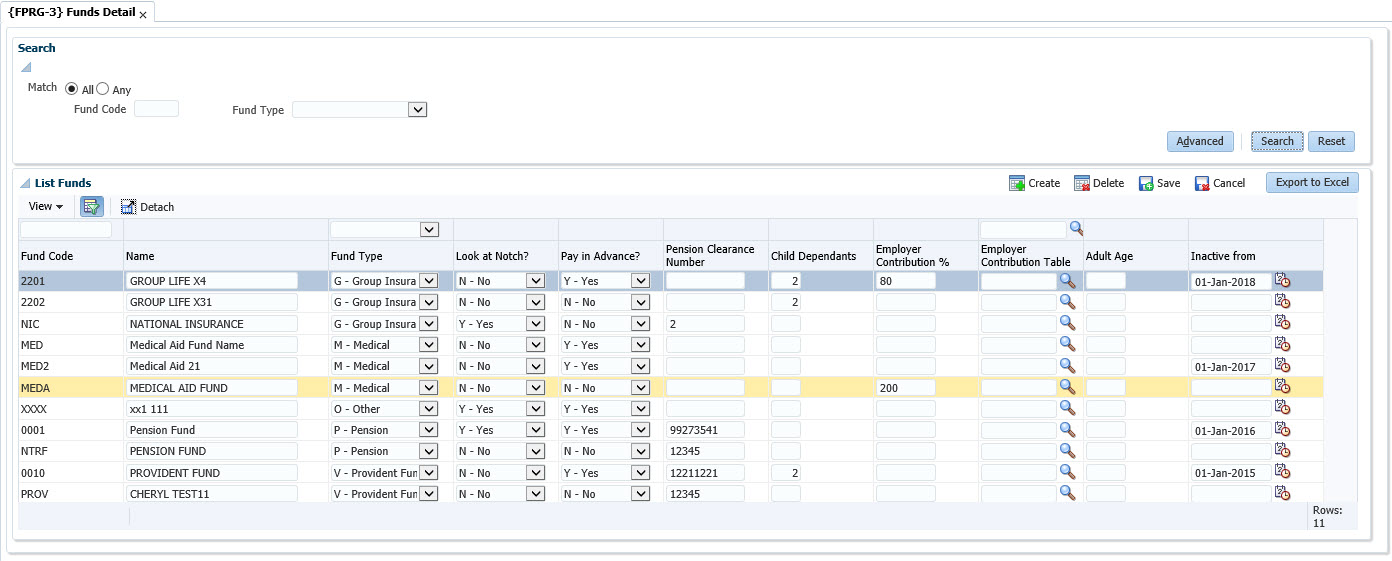Select the {FPRG-3} Funds Detail tab
1392x561 pixels.
point(72,13)
